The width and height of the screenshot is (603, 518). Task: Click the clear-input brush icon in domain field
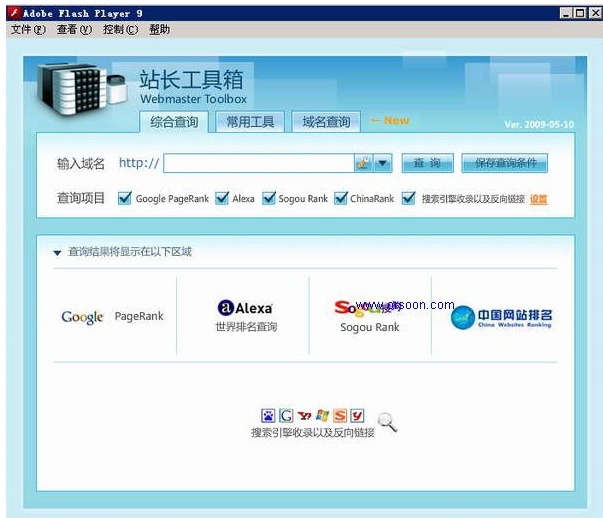[363, 163]
